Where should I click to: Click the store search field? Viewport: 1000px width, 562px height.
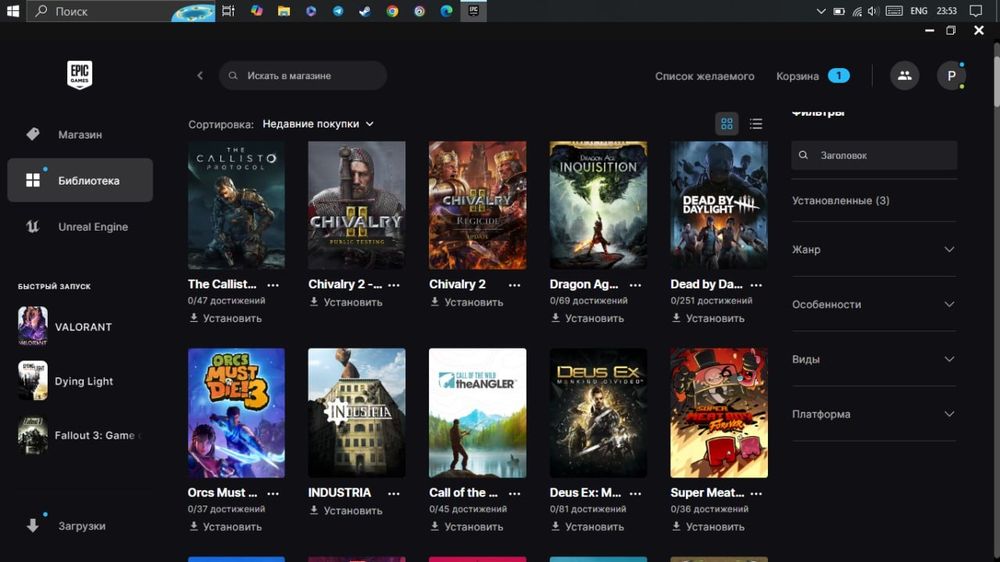click(302, 75)
